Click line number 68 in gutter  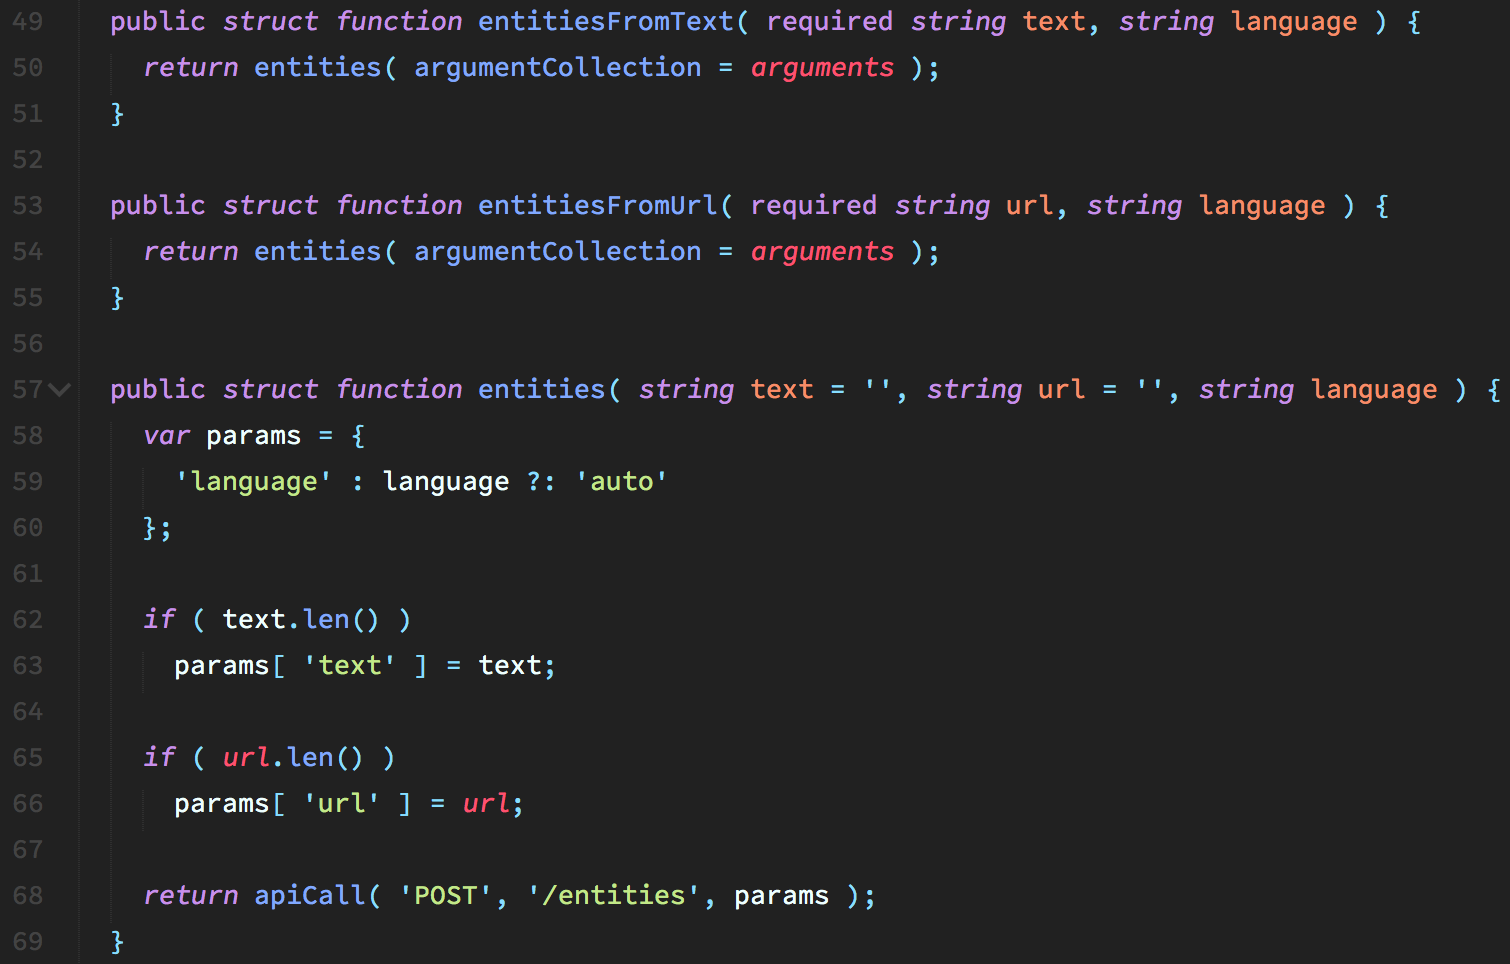click(x=28, y=895)
